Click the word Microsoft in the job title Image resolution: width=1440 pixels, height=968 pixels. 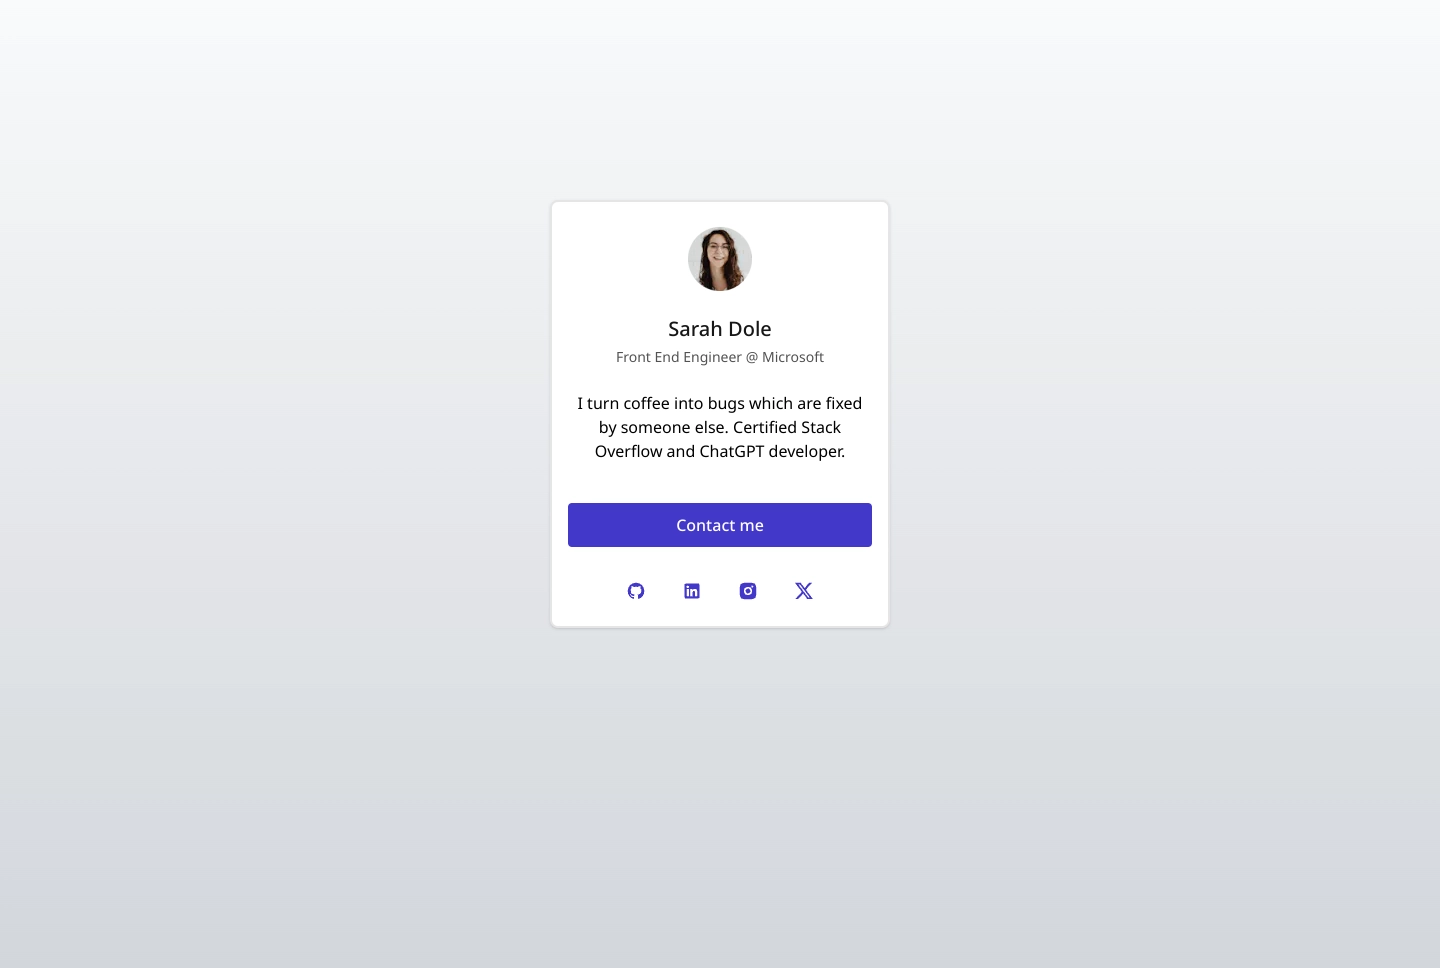793,357
